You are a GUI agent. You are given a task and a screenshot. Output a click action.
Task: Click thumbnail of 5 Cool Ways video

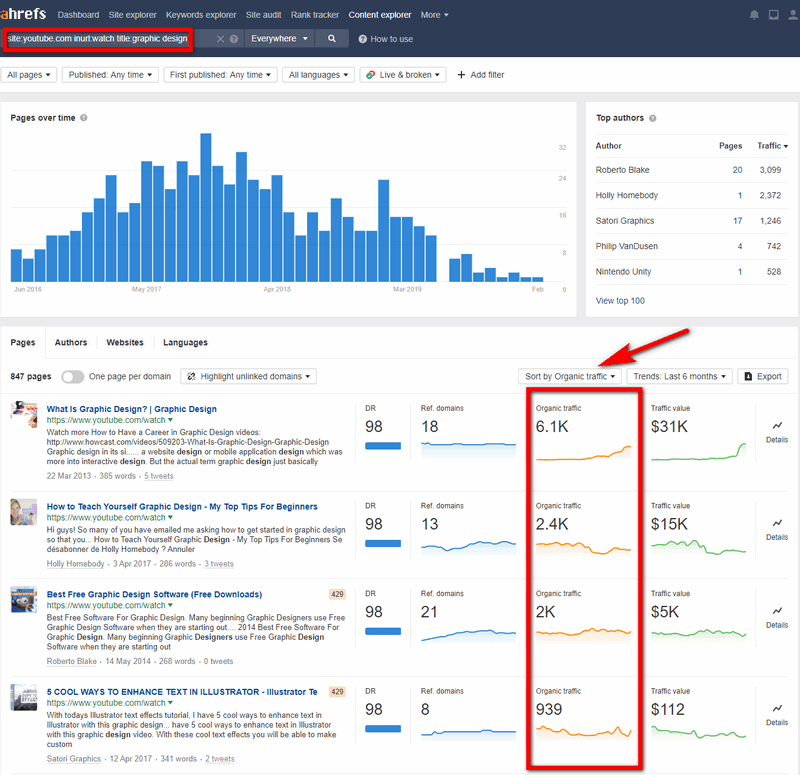coord(24,697)
